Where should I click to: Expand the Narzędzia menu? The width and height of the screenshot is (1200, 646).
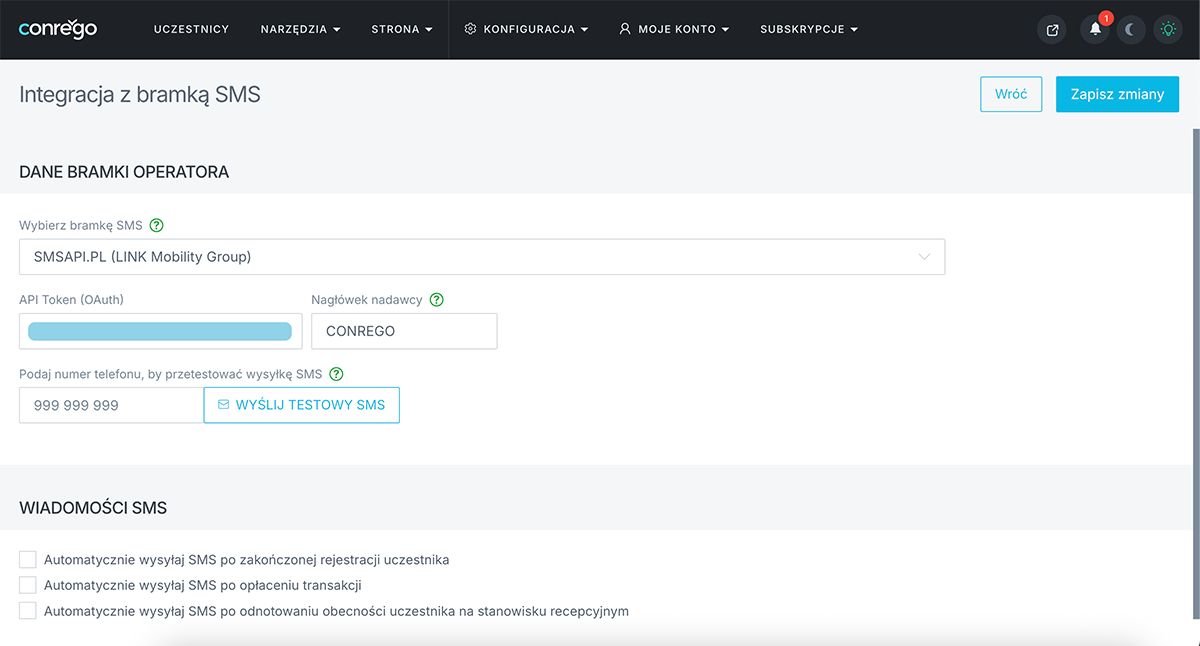[x=300, y=30]
